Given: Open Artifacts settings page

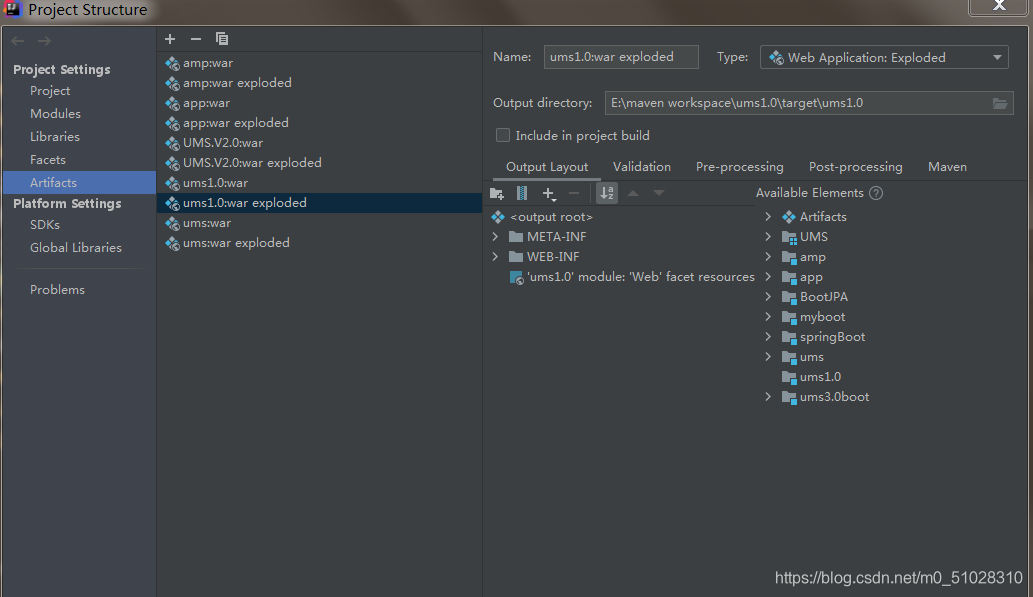Looking at the screenshot, I should pyautogui.click(x=79, y=183).
